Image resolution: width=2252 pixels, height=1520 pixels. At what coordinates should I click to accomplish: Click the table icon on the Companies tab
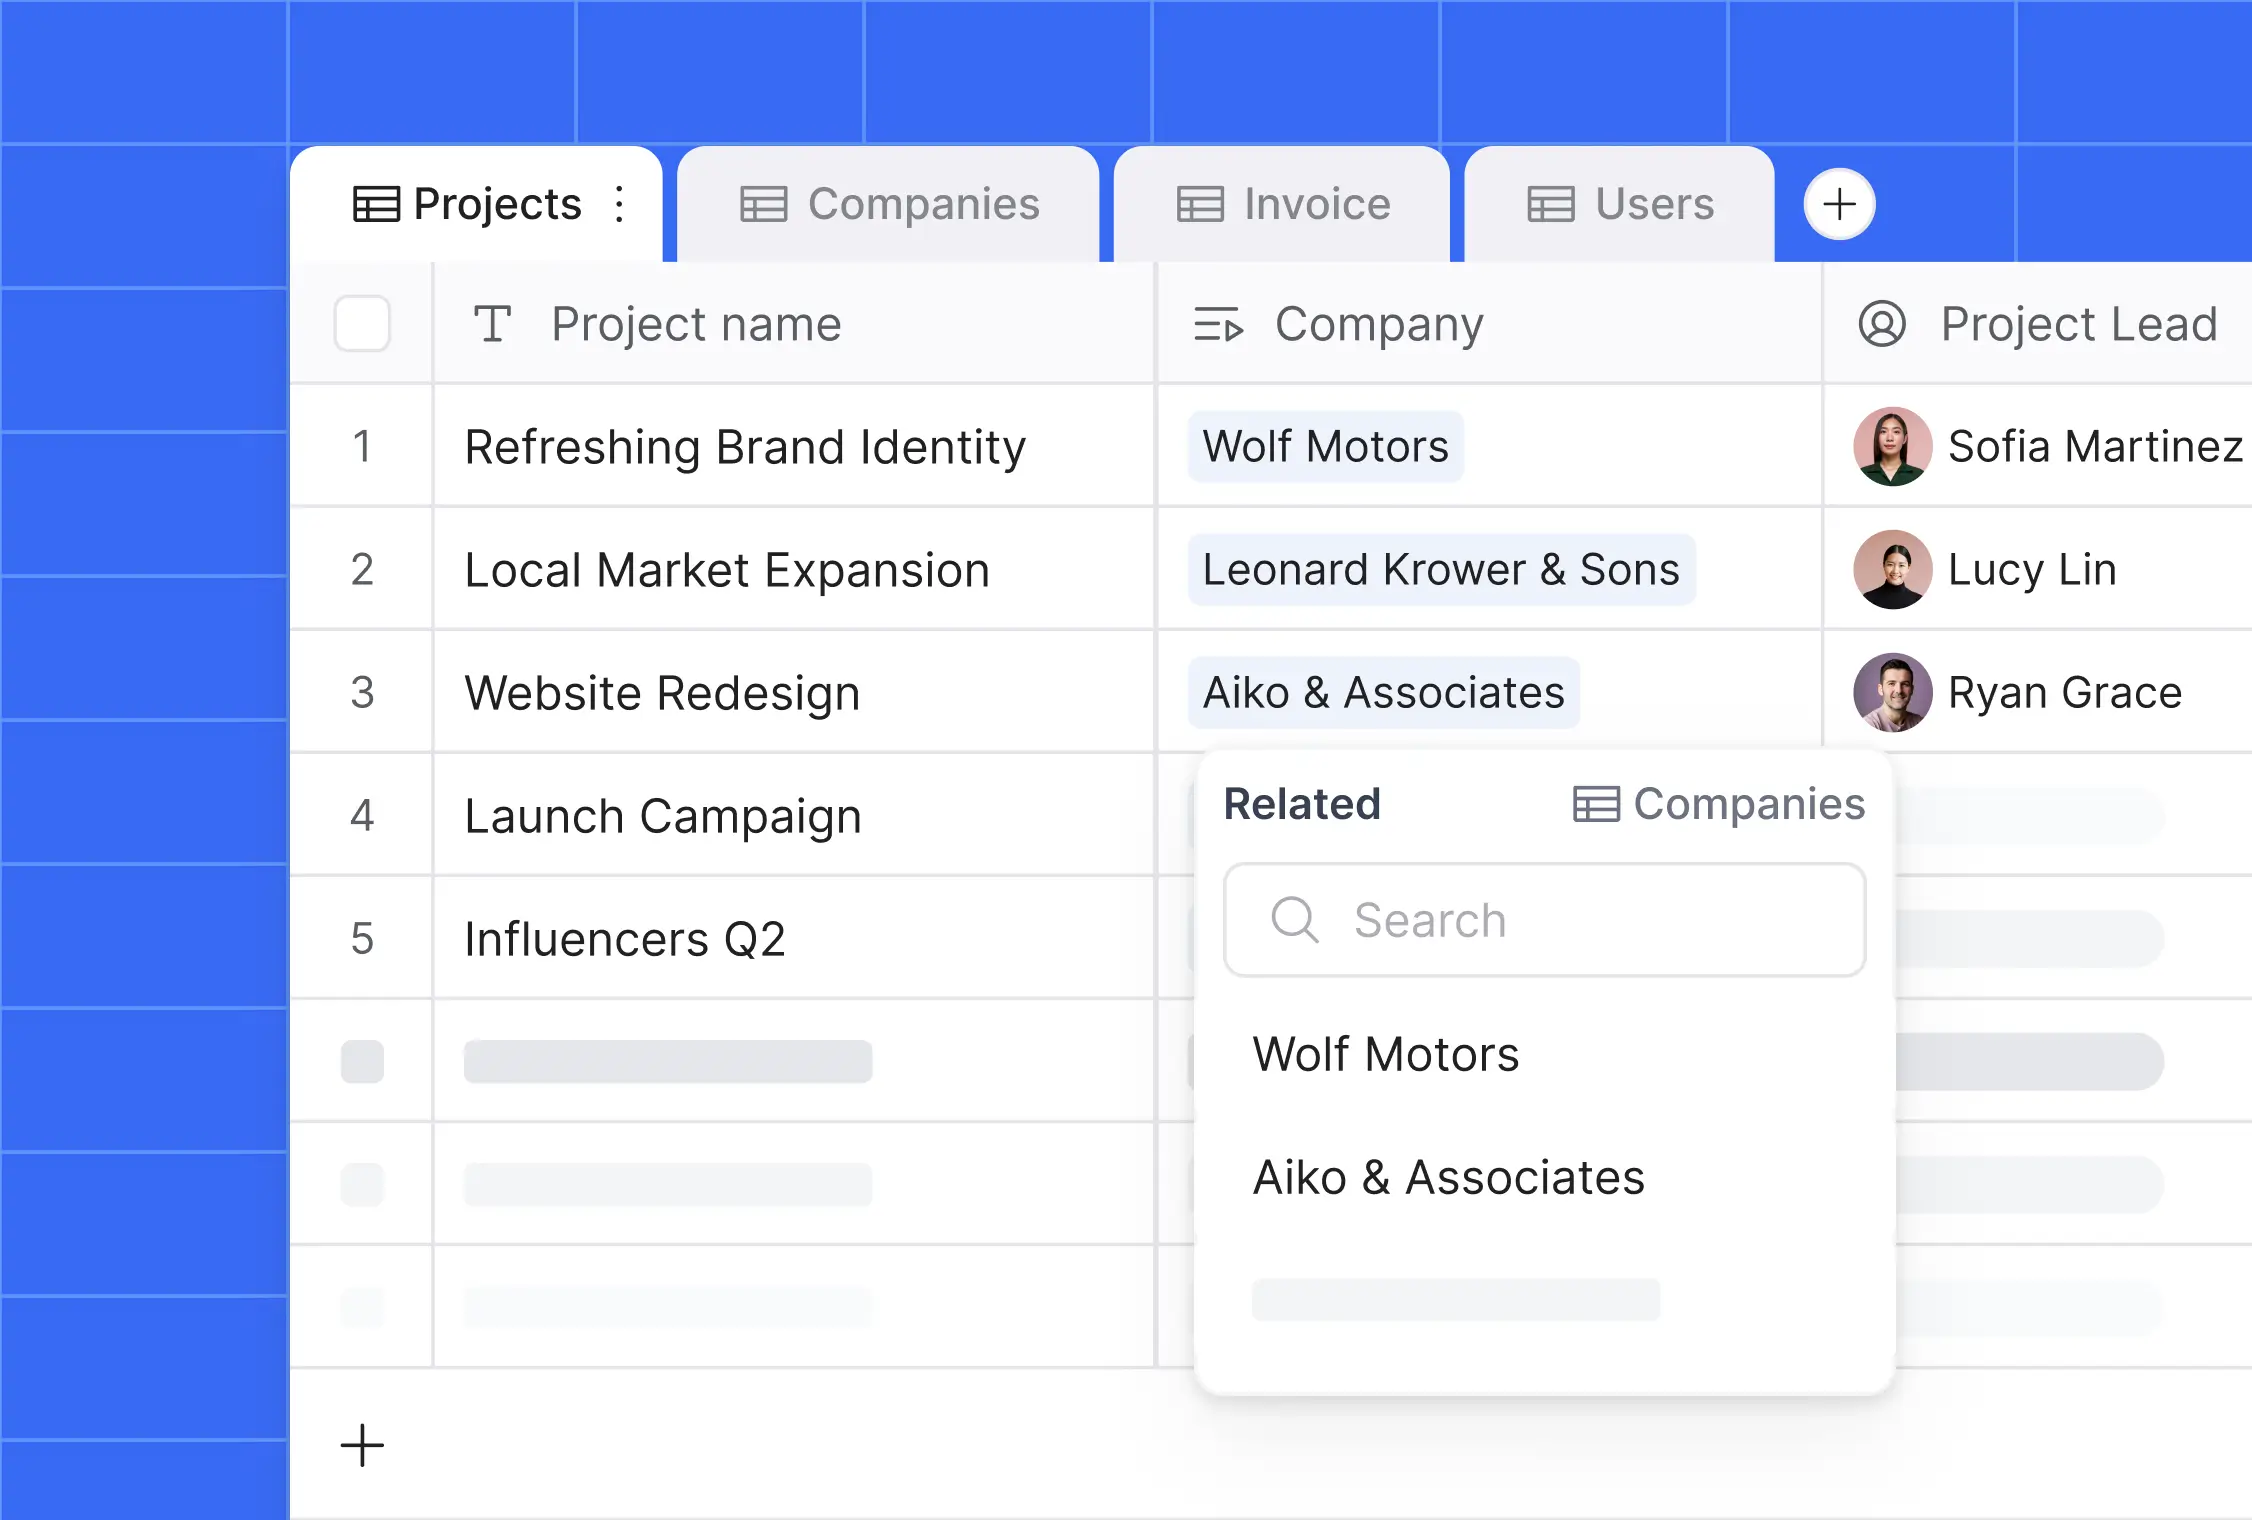tap(763, 204)
